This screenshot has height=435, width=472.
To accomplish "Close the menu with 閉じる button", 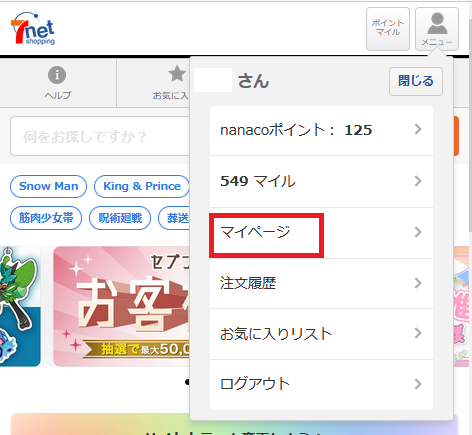I will point(416,81).
